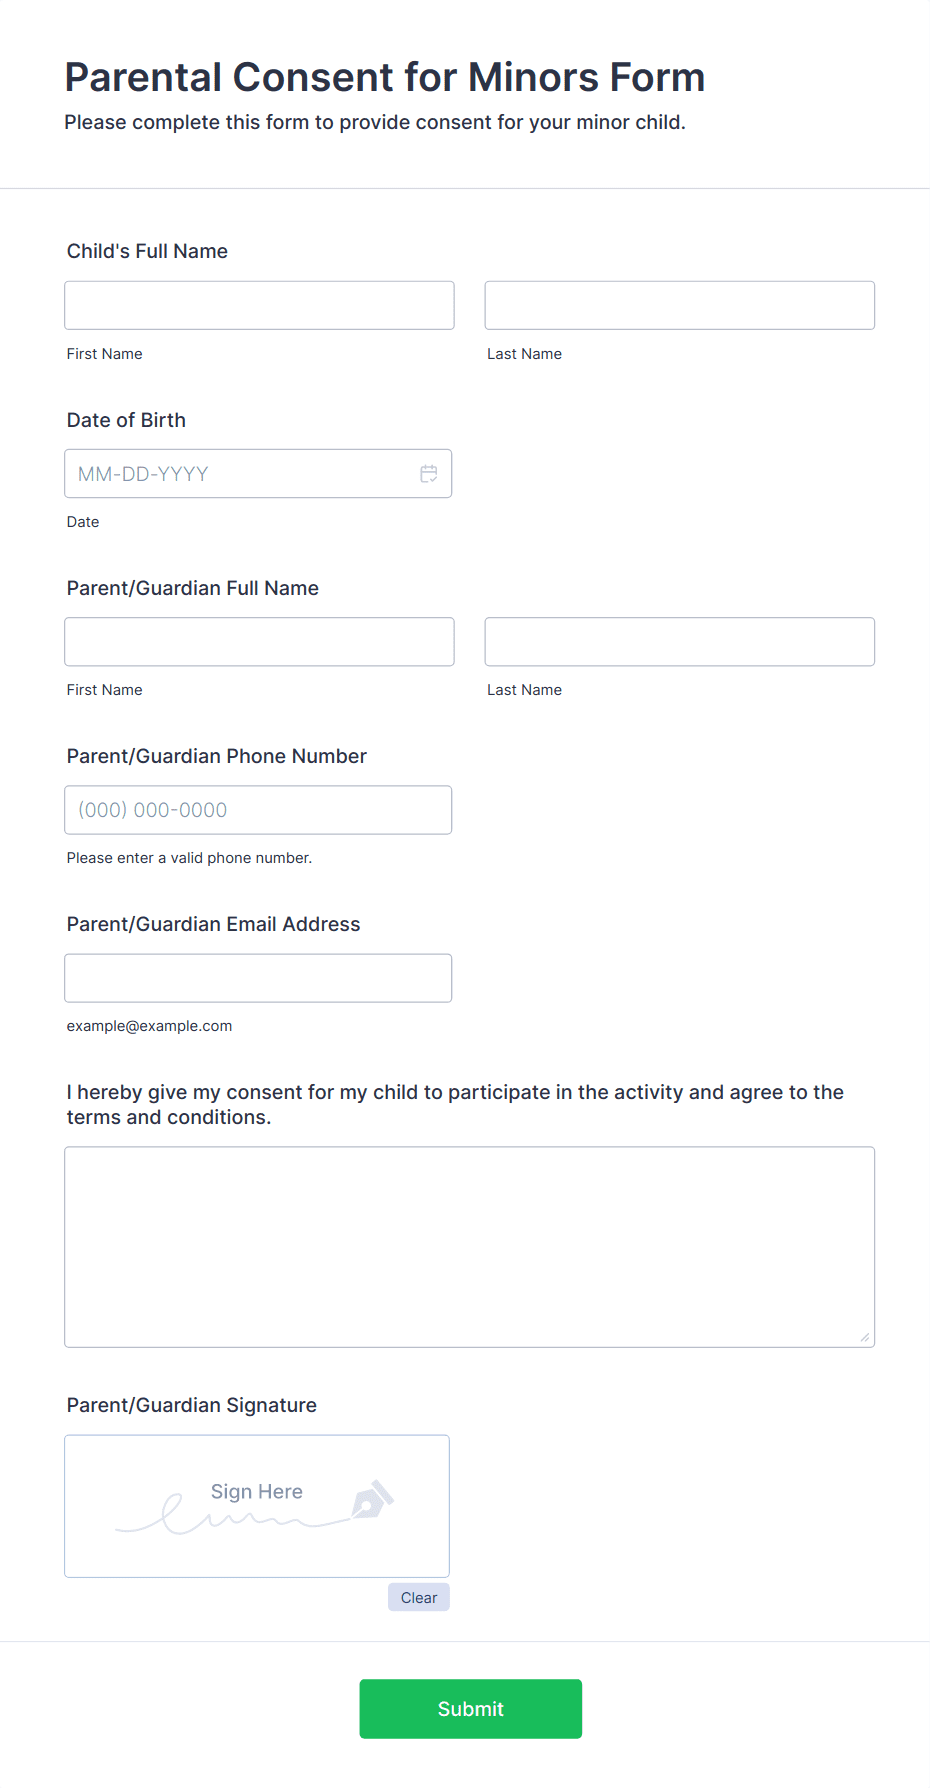Click the Date of Birth label
The width and height of the screenshot is (930, 1788).
click(126, 420)
